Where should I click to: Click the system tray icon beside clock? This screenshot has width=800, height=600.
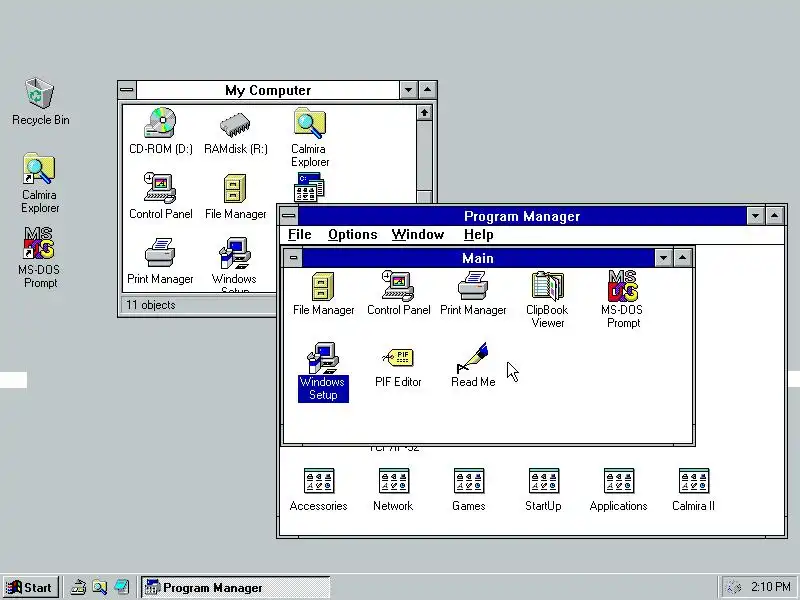click(733, 587)
